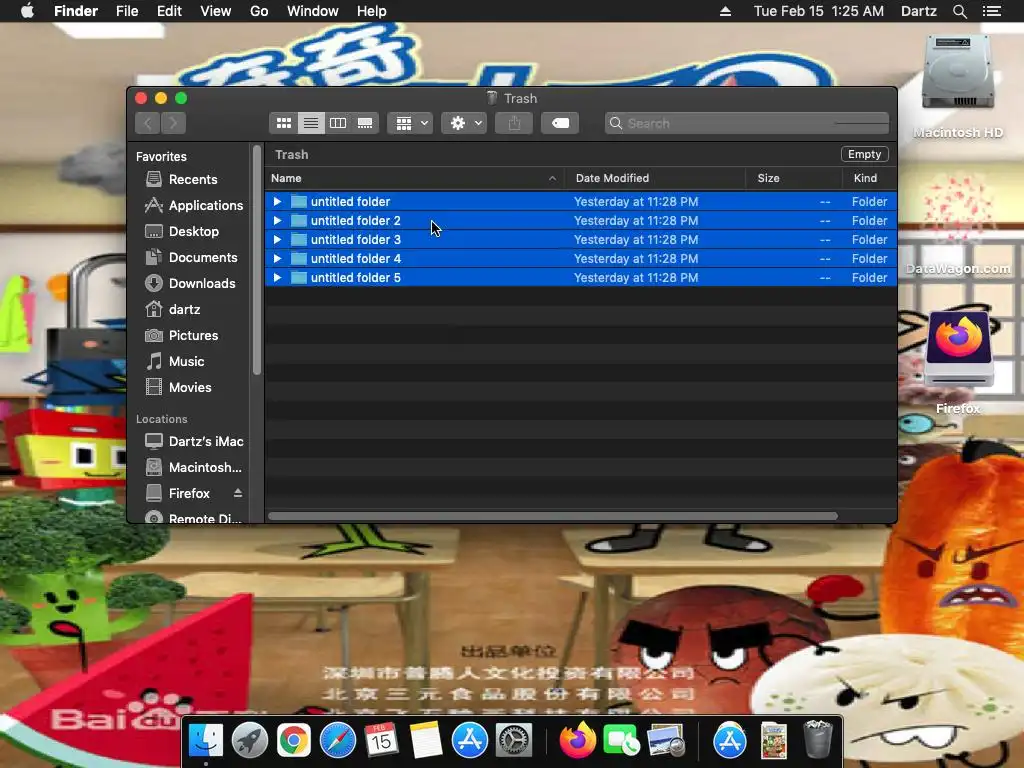Image resolution: width=1024 pixels, height=768 pixels.
Task: Go back with the back arrow
Action: (148, 123)
